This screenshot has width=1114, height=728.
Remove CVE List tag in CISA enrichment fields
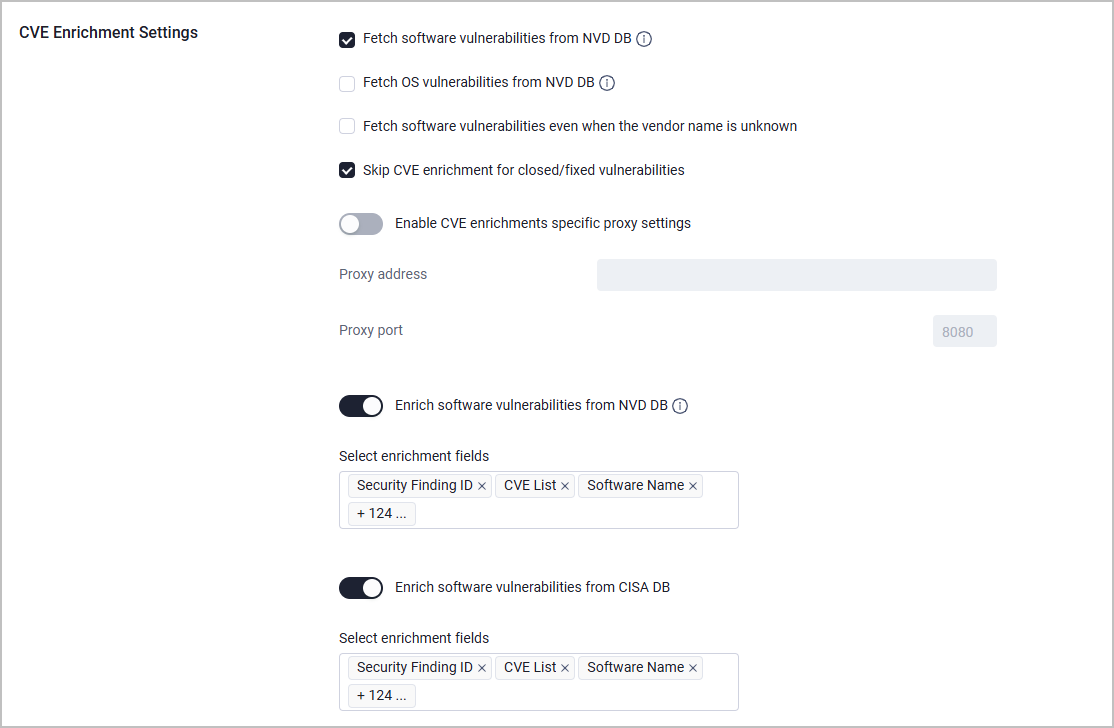point(565,668)
